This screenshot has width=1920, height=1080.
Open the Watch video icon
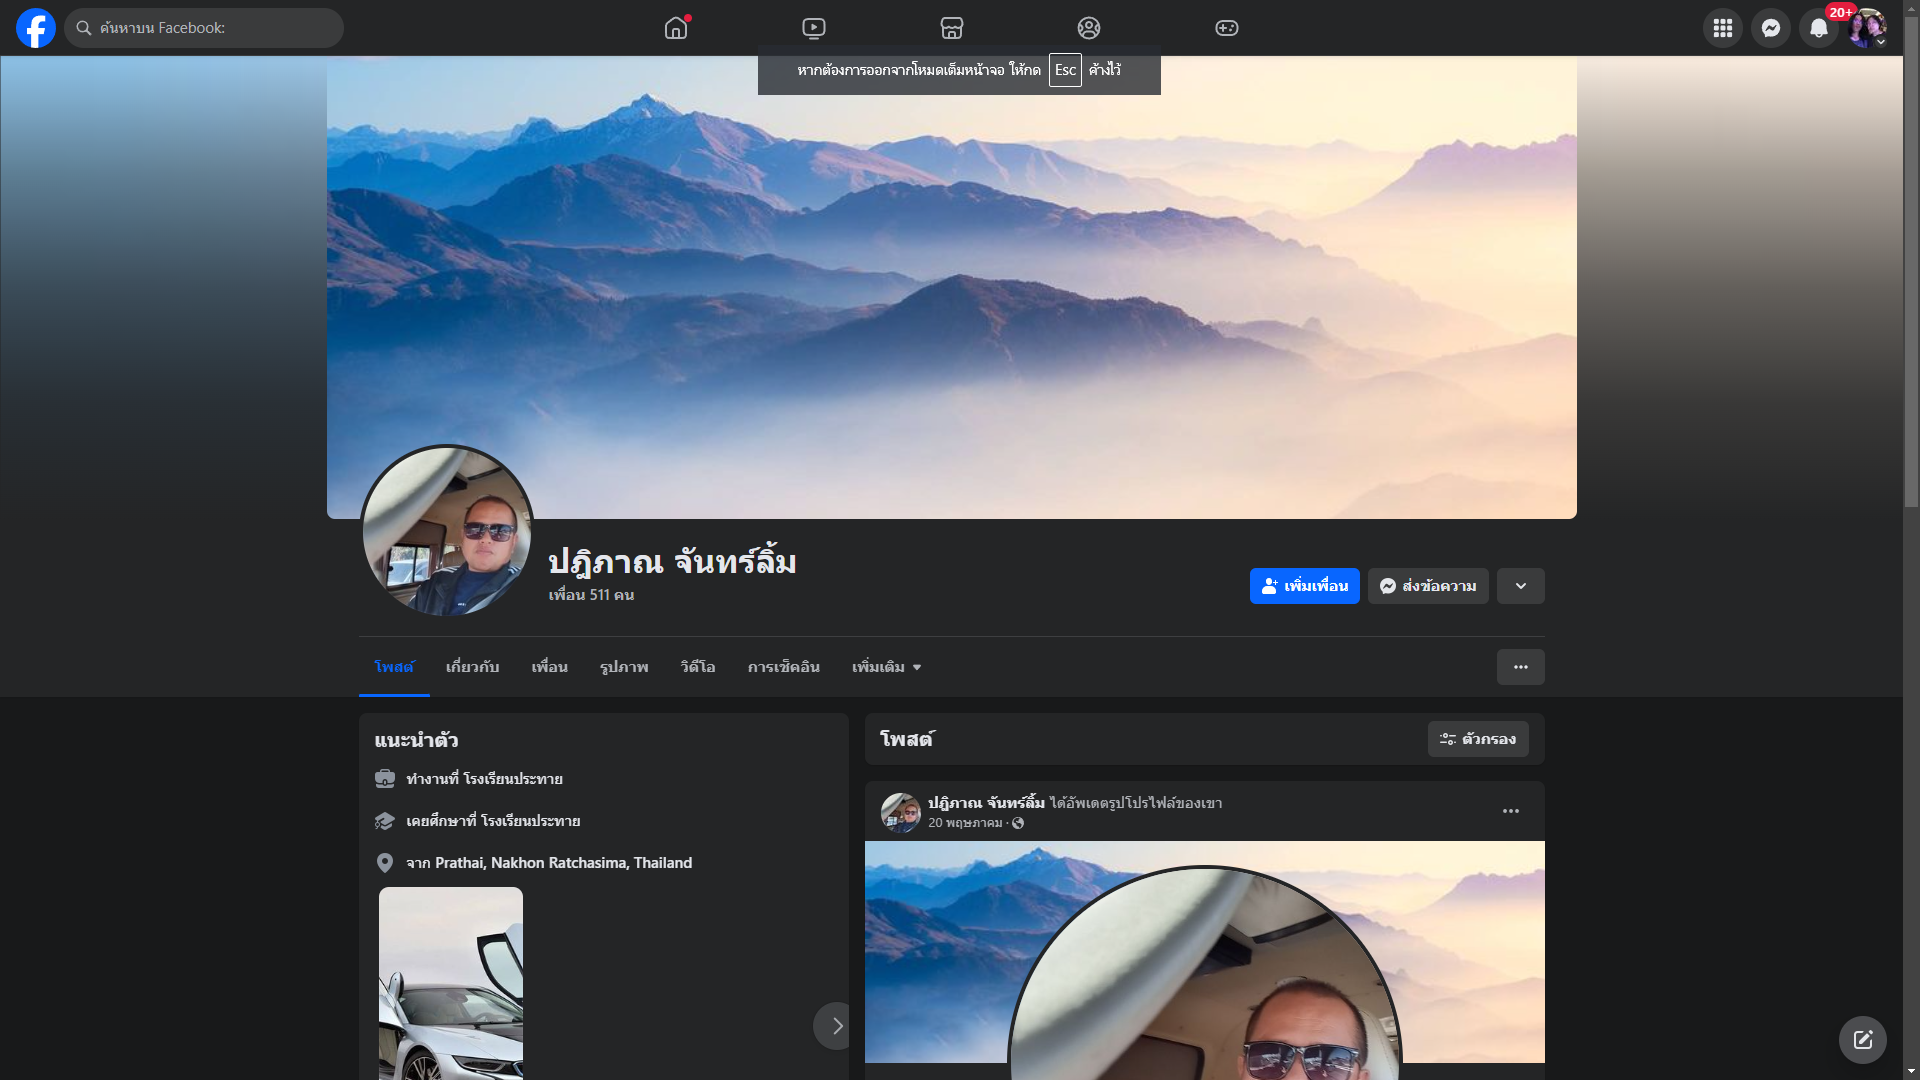point(814,28)
